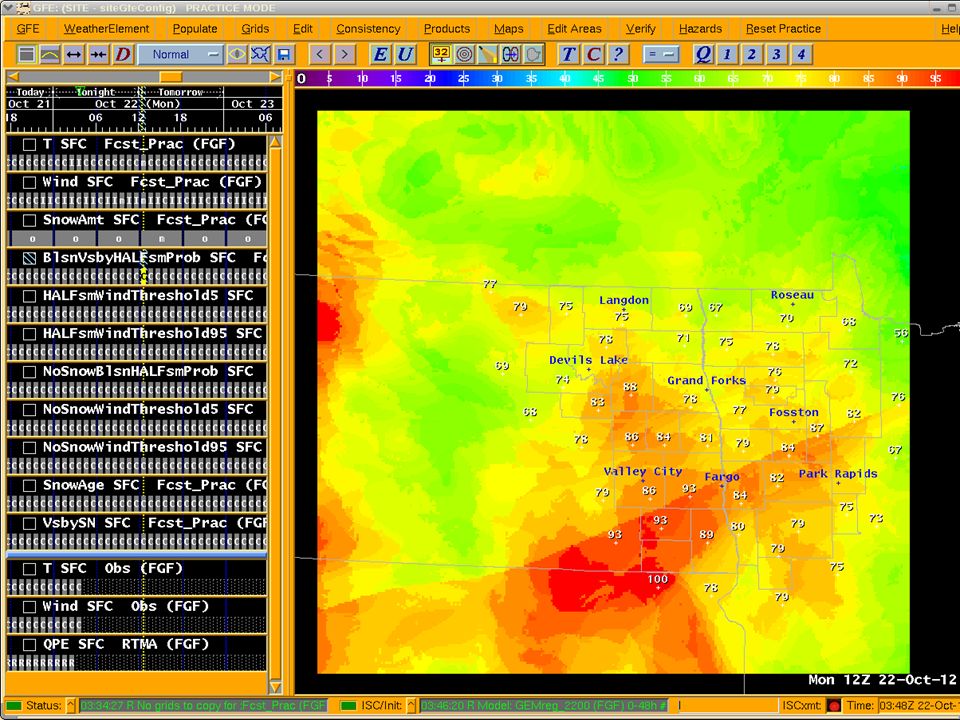Image resolution: width=960 pixels, height=720 pixels.
Task: Click the blue T toolbar icon
Action: point(568,54)
